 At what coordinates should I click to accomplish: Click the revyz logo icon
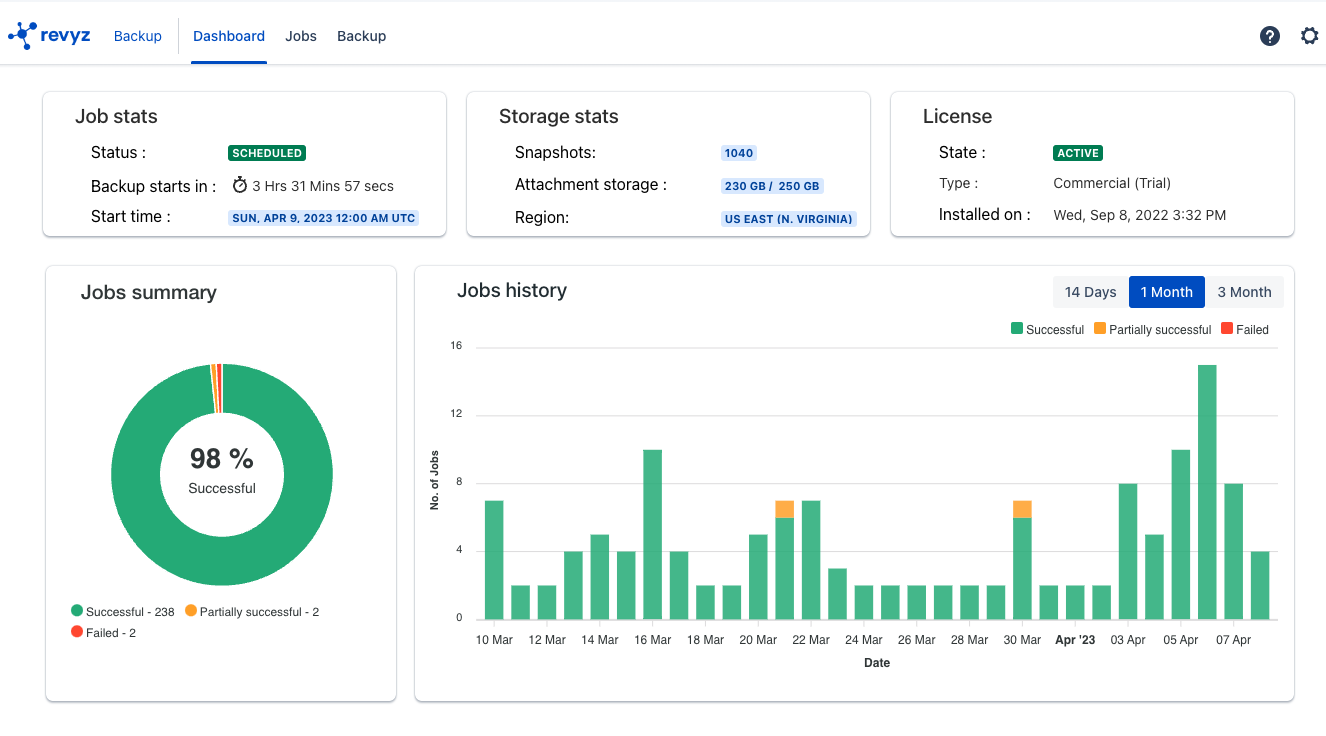20,34
